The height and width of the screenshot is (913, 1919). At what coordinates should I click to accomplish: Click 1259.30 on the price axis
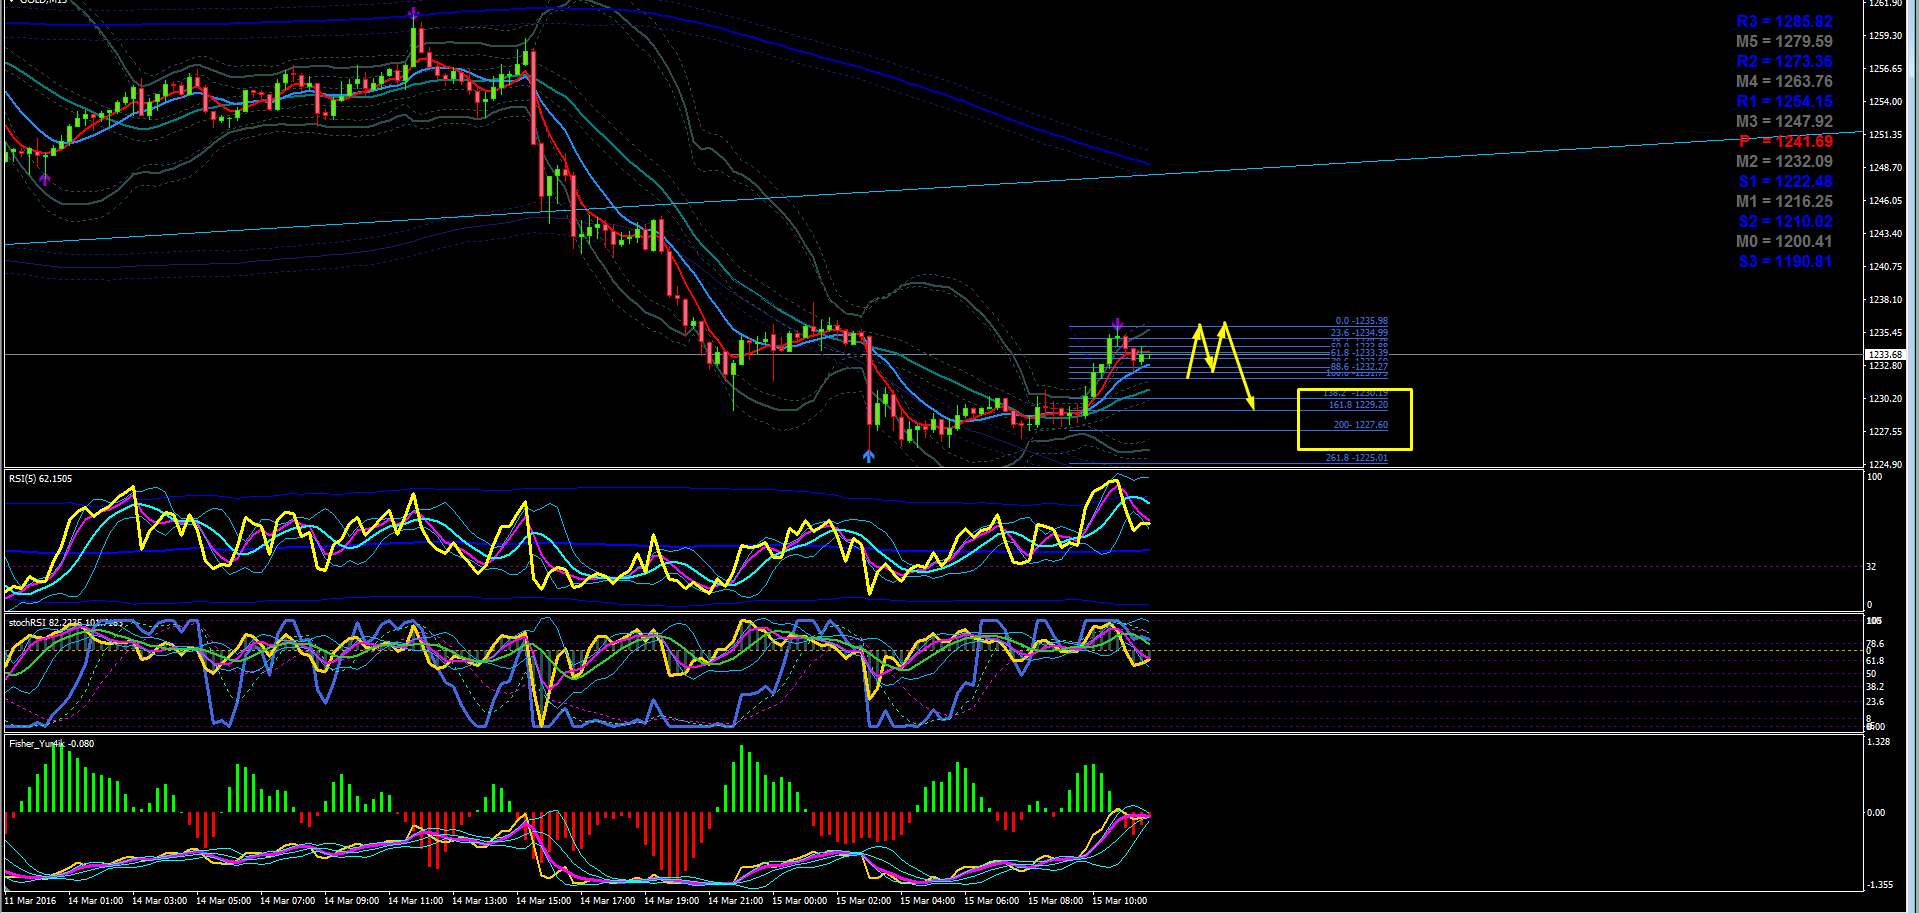[x=1884, y=36]
